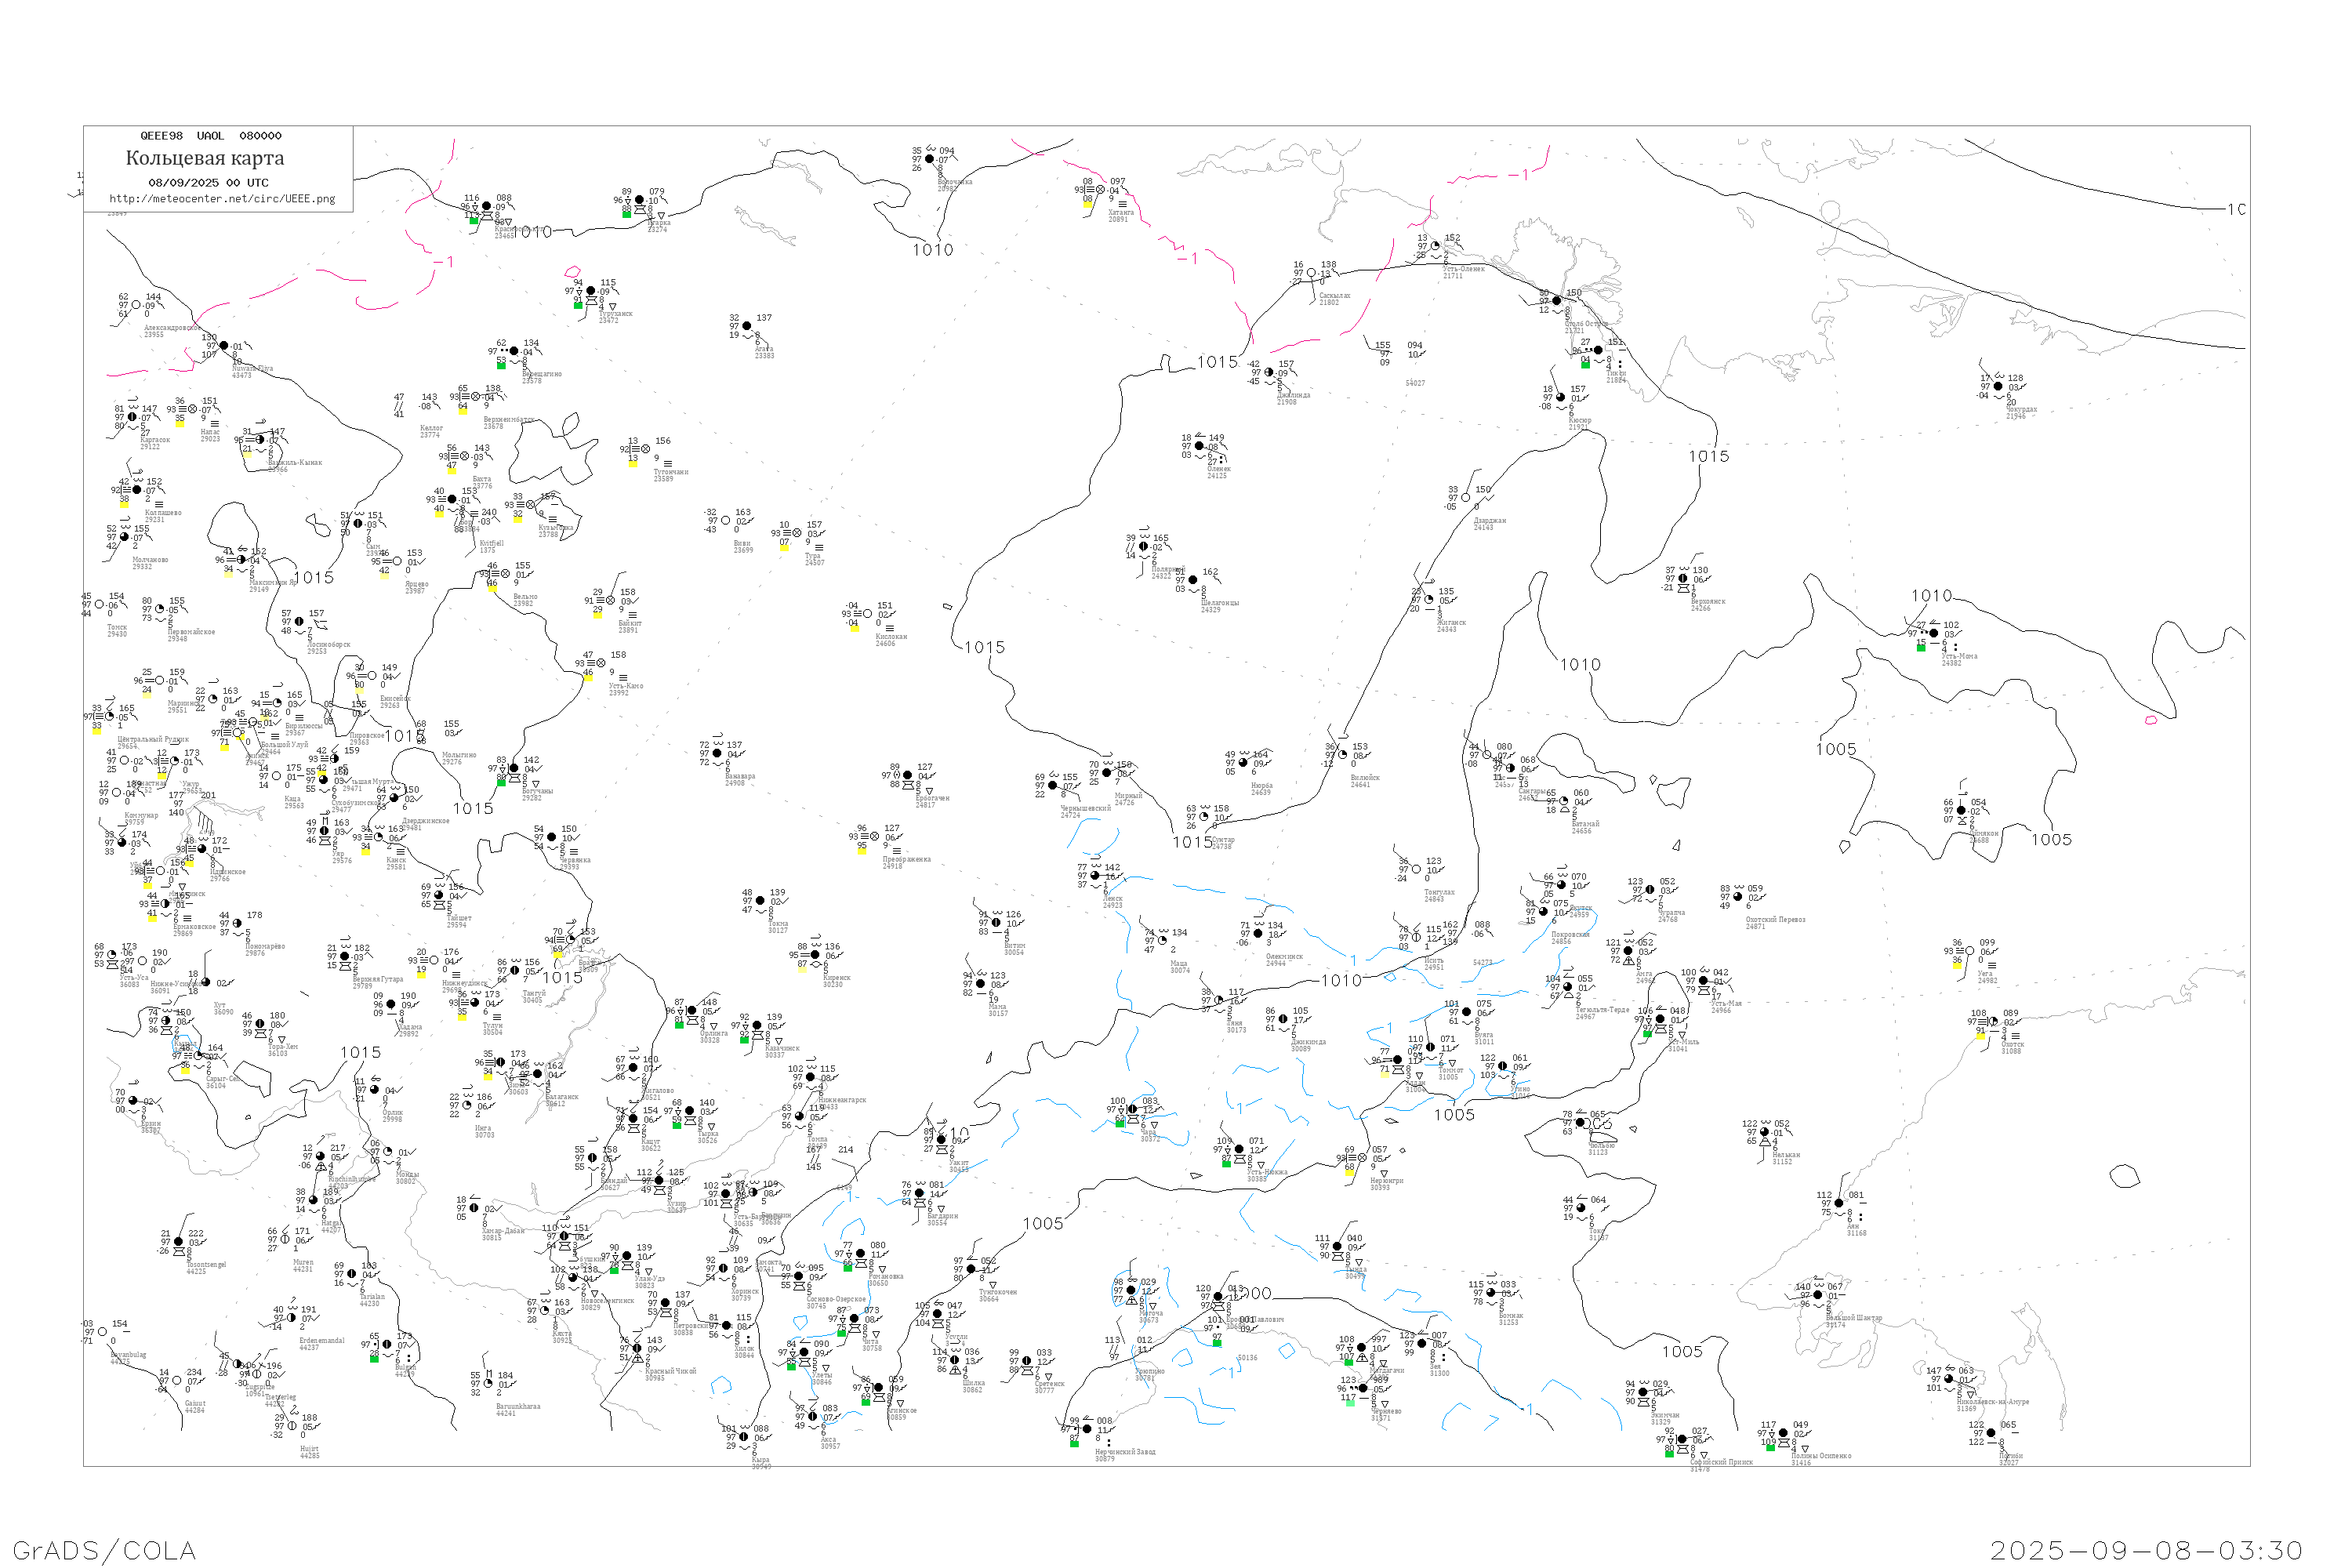Click the Чокурдах station filled circle
2352x1568 pixels.
1997,387
